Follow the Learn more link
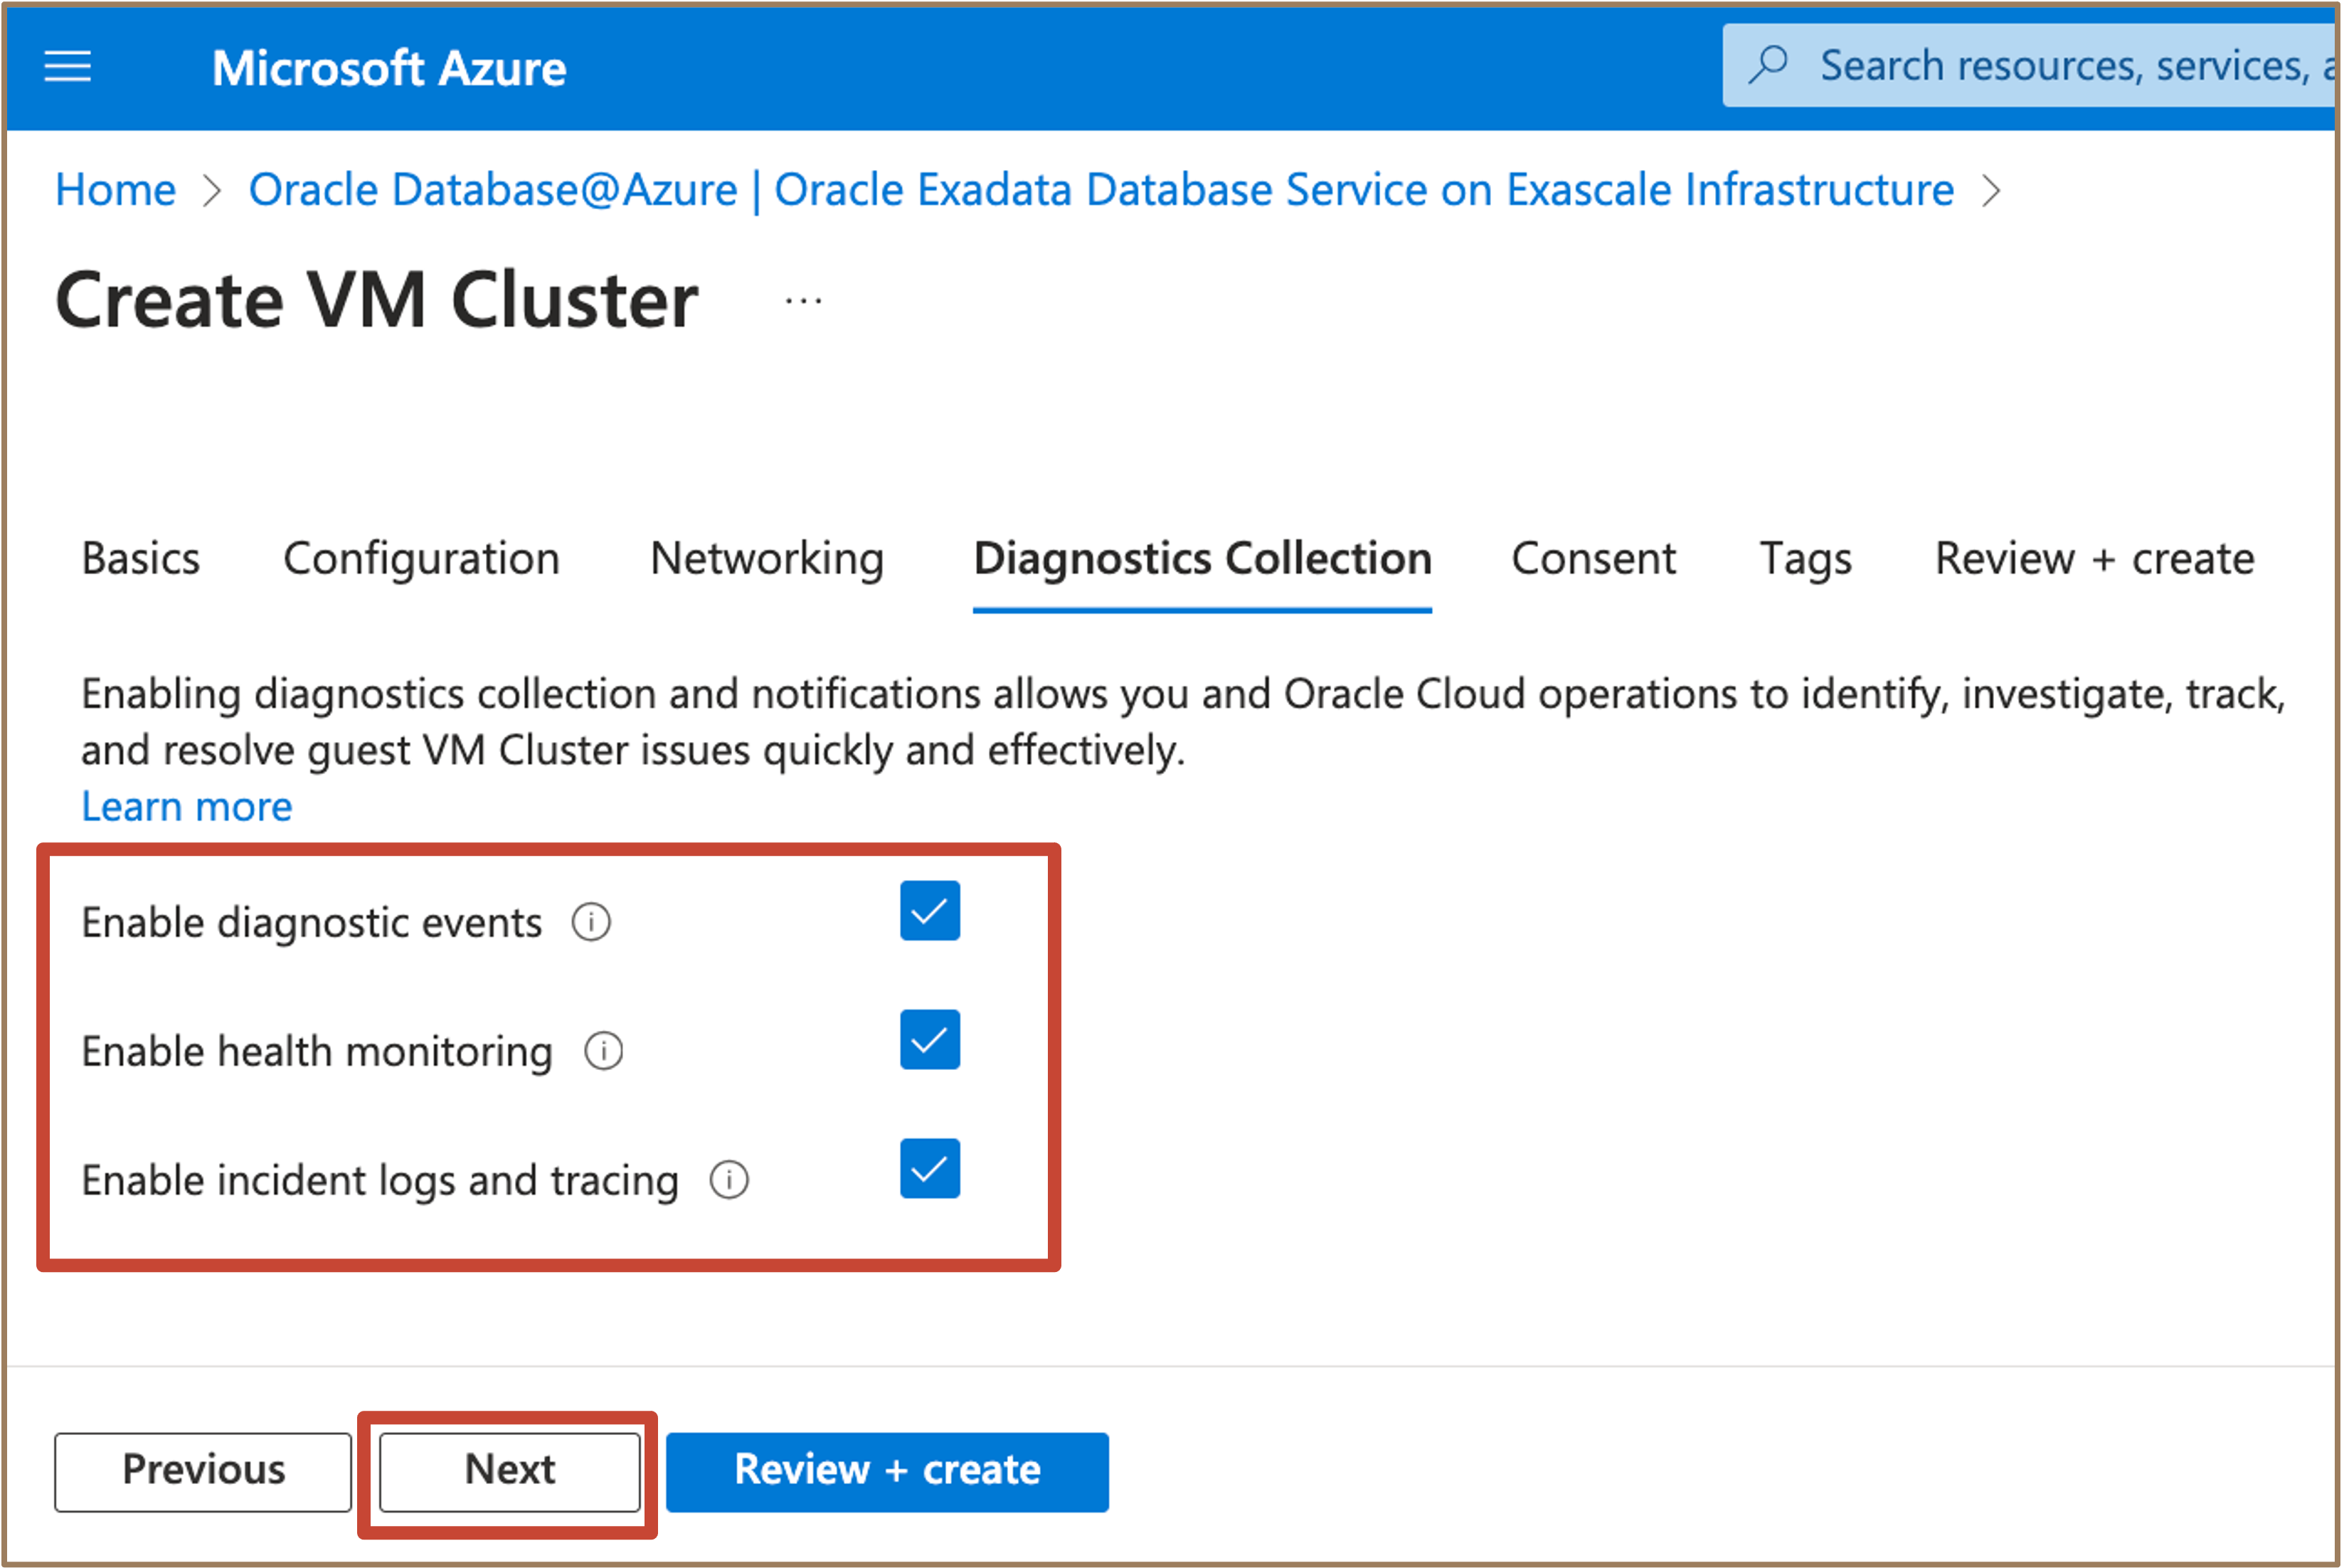 pyautogui.click(x=187, y=806)
